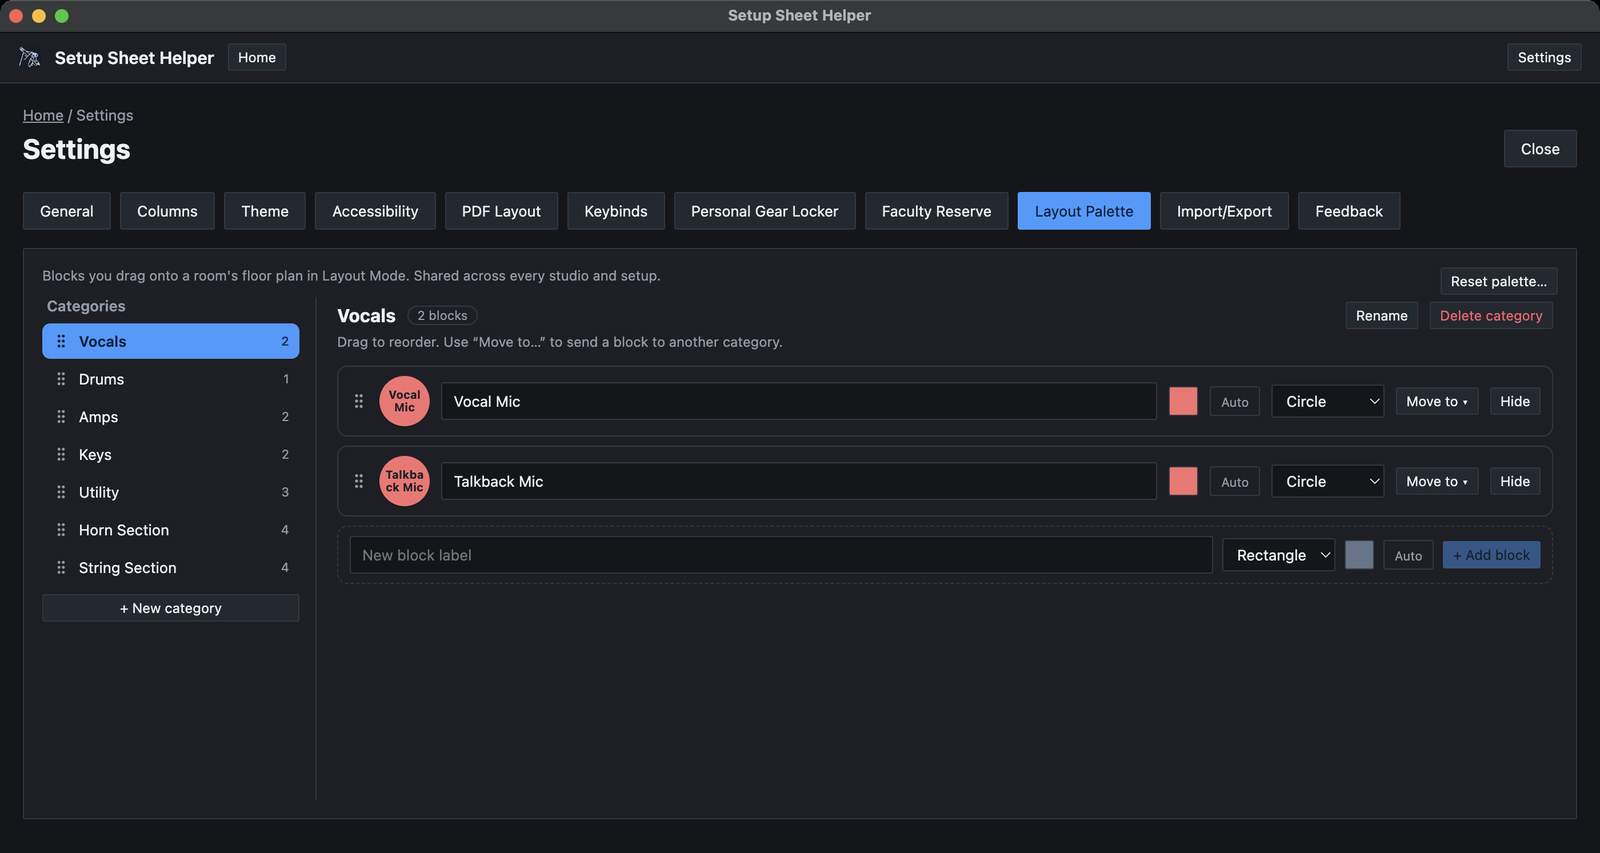Click the drag handle next to String Section
This screenshot has width=1600, height=853.
coord(61,568)
